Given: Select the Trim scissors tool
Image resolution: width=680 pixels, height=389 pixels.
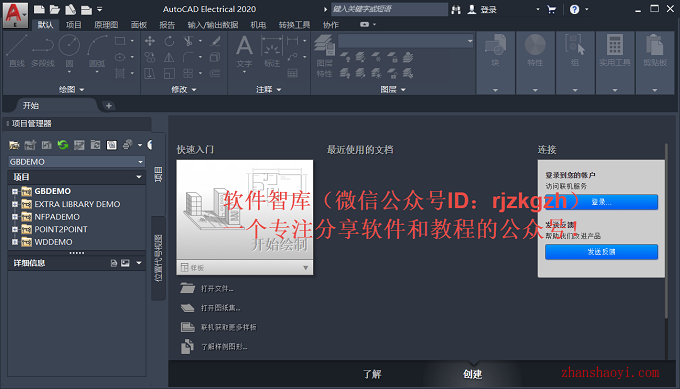Looking at the screenshot, I should 188,41.
